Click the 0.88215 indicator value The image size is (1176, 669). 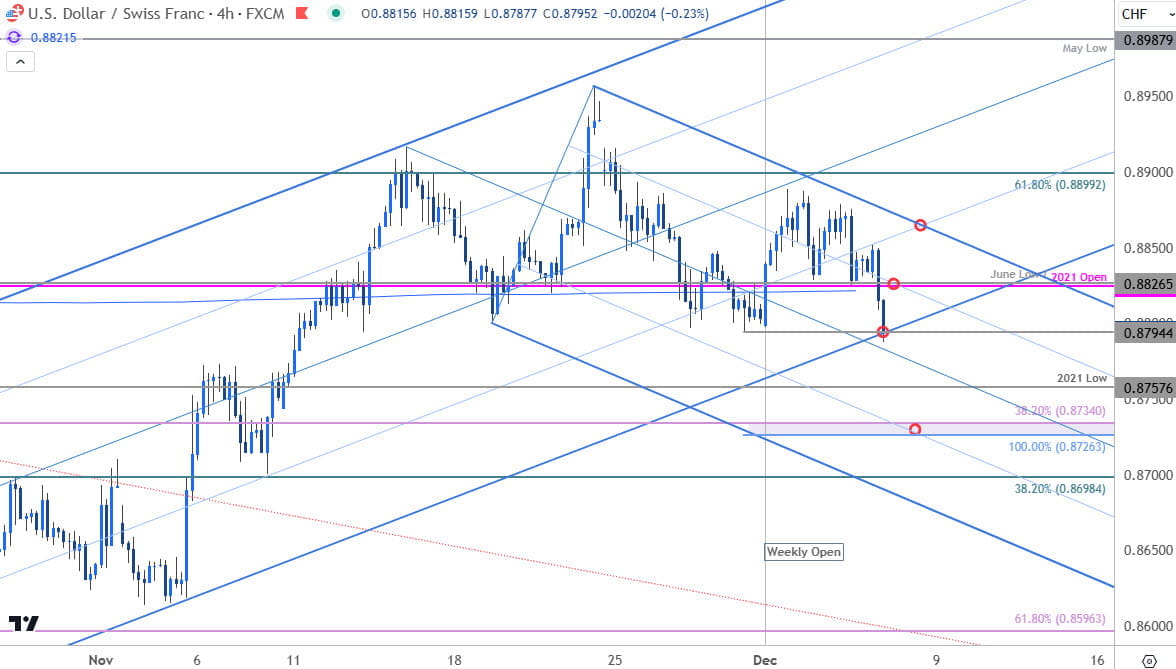[x=53, y=38]
